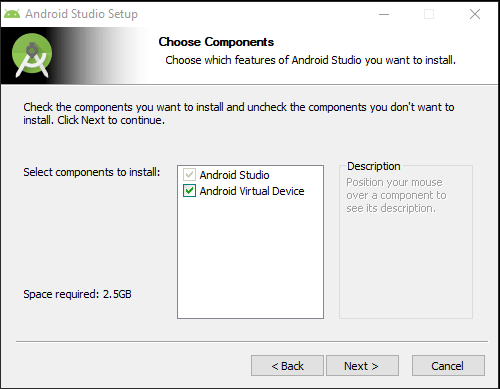Click the Description group label
The image size is (500, 389).
point(374,166)
